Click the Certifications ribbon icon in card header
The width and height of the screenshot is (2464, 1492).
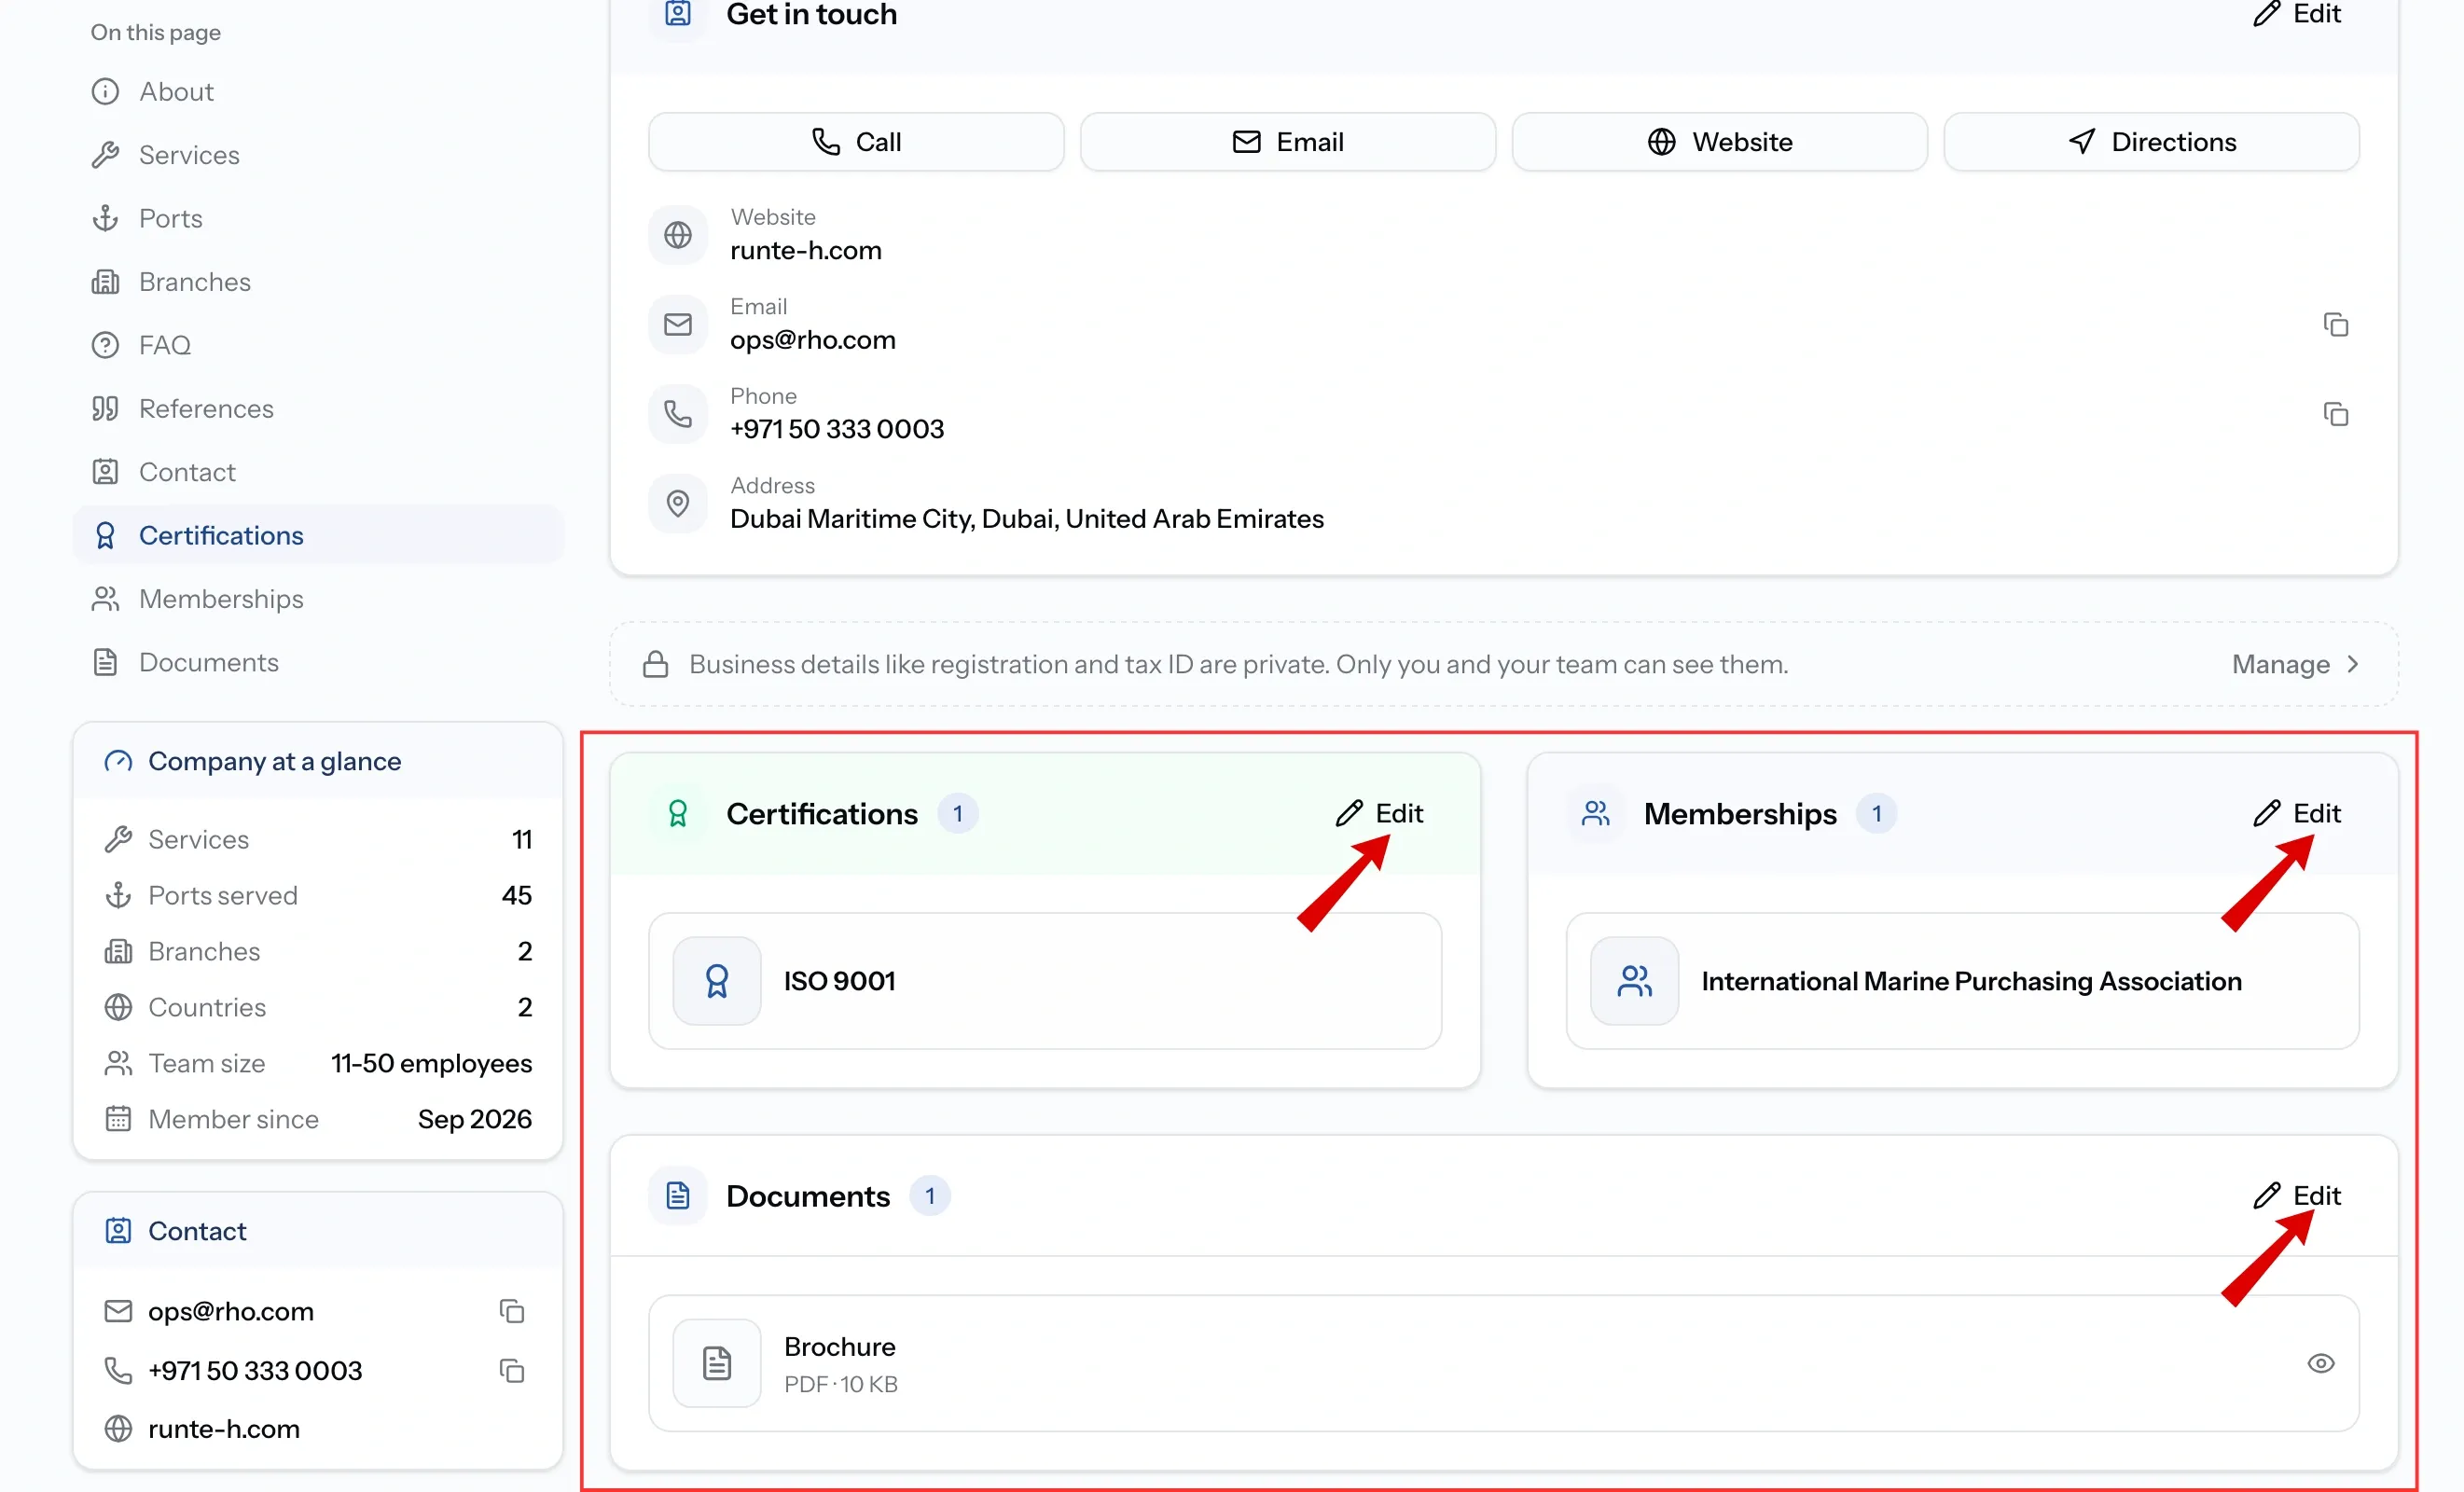pyautogui.click(x=678, y=814)
